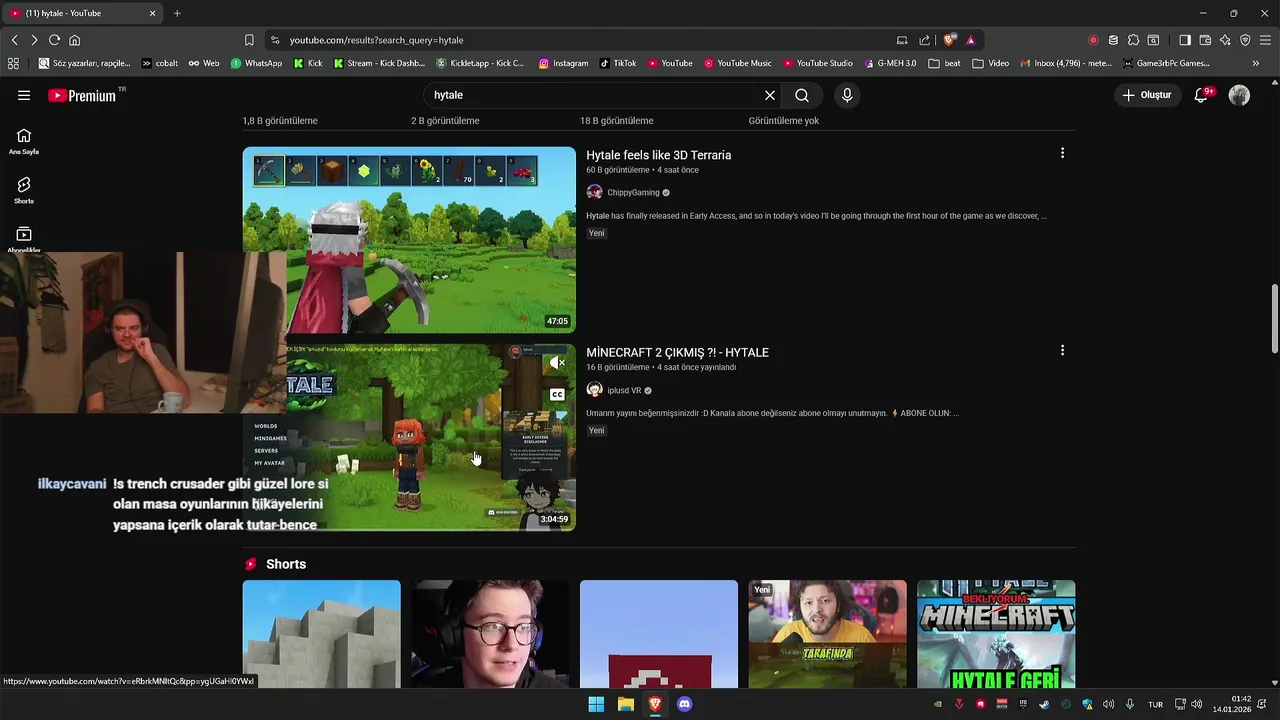Screen dimensions: 1280x720
Task: Open the short with glasses-wearing streamer
Action: 490,634
